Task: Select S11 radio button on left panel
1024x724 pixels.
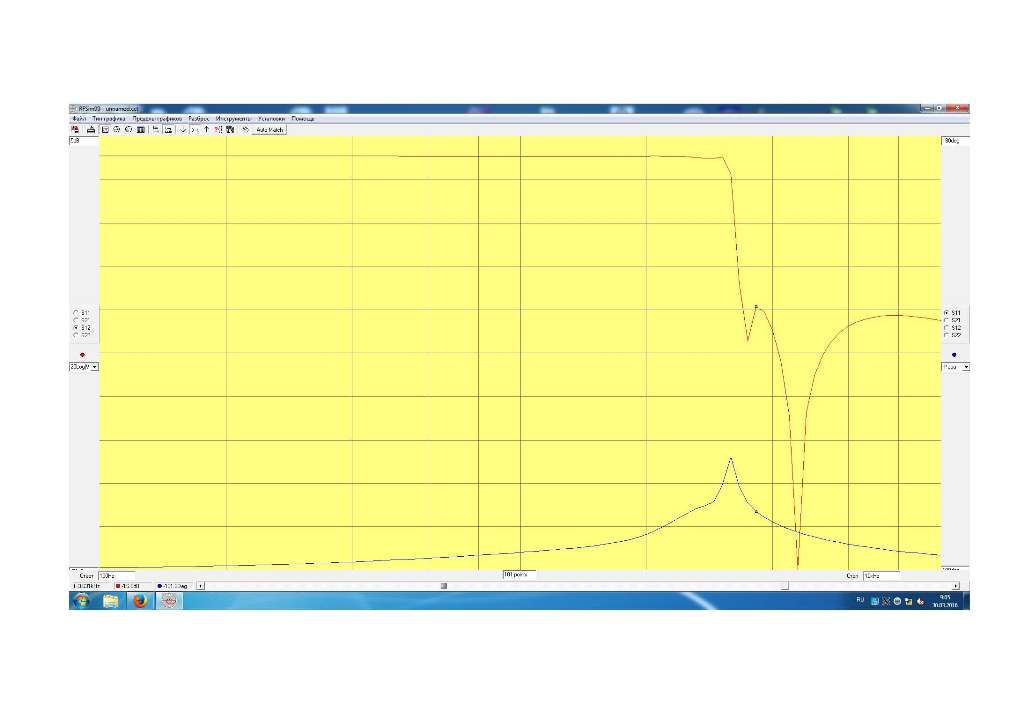Action: [x=76, y=312]
